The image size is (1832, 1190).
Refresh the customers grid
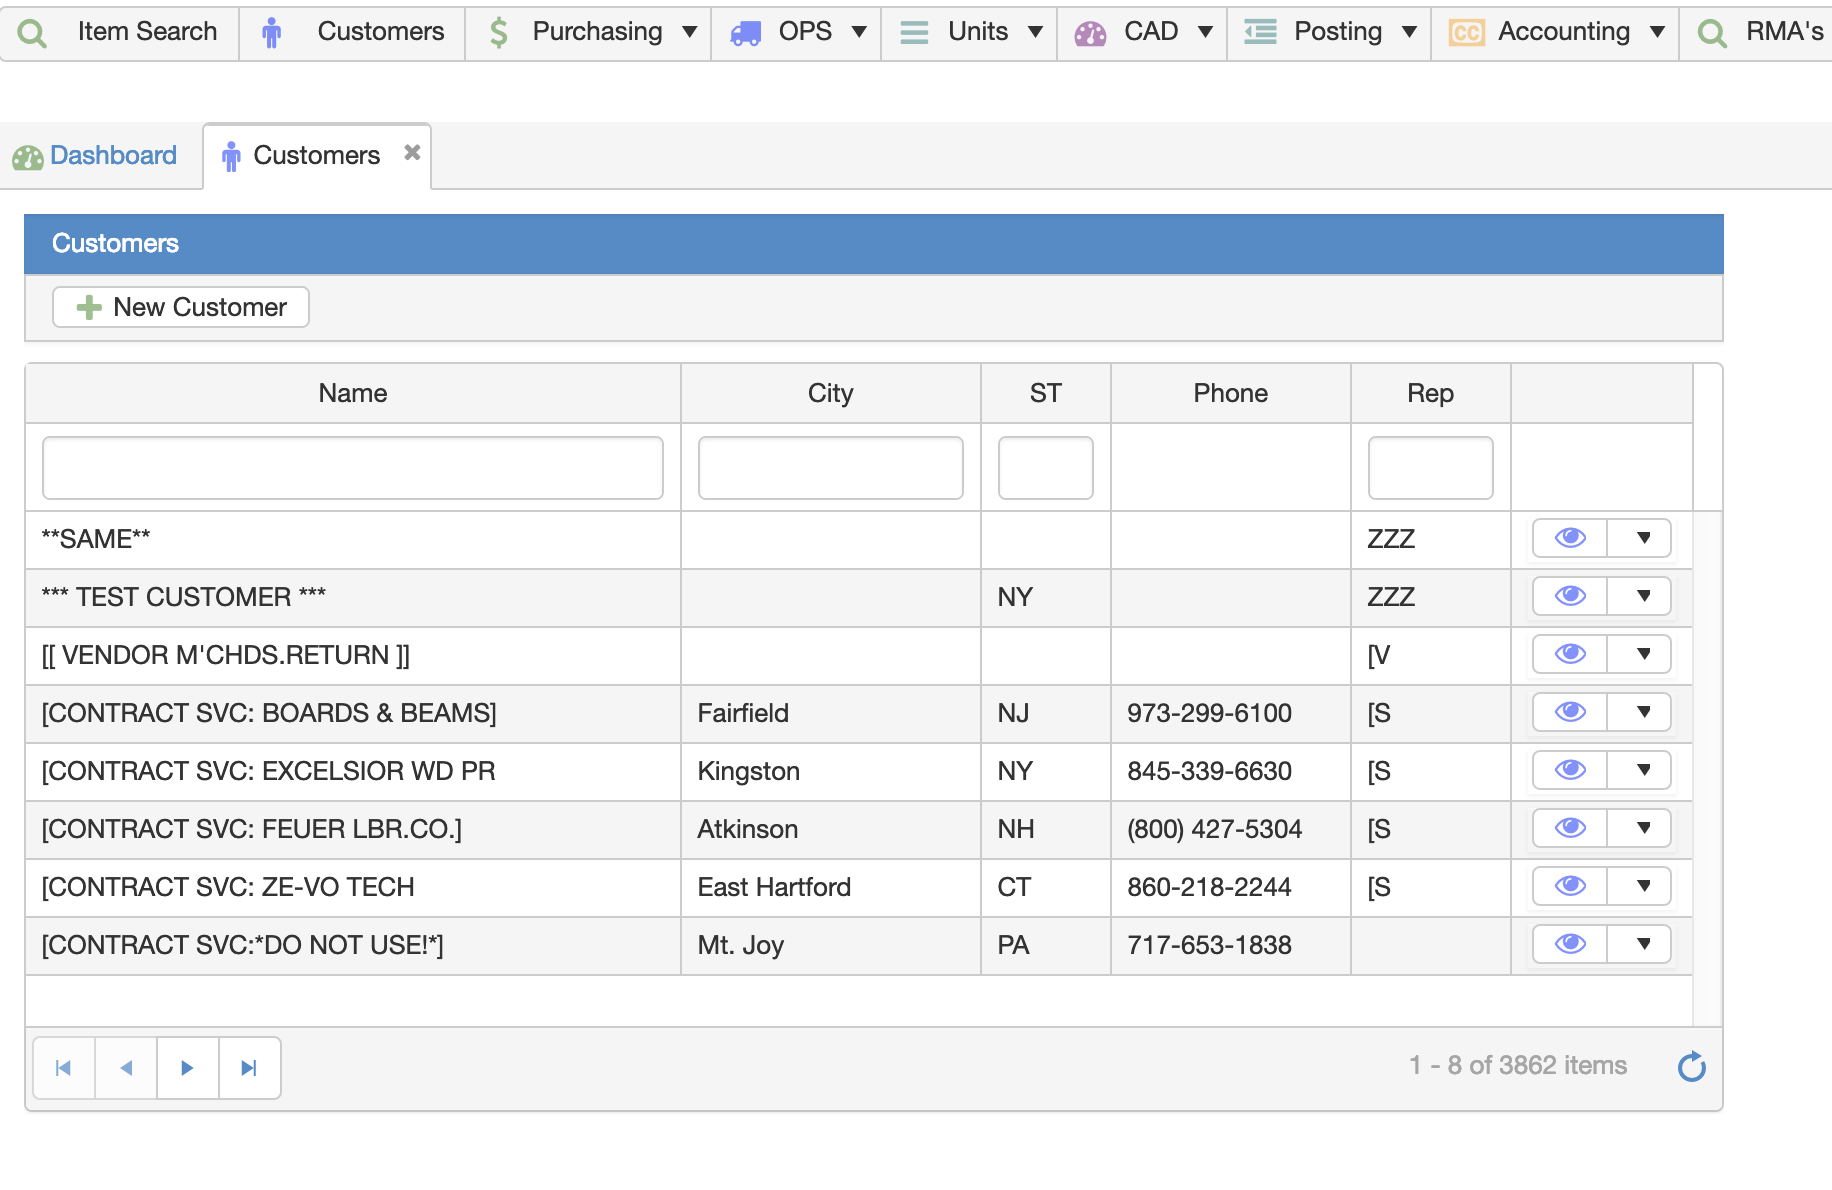click(x=1692, y=1067)
